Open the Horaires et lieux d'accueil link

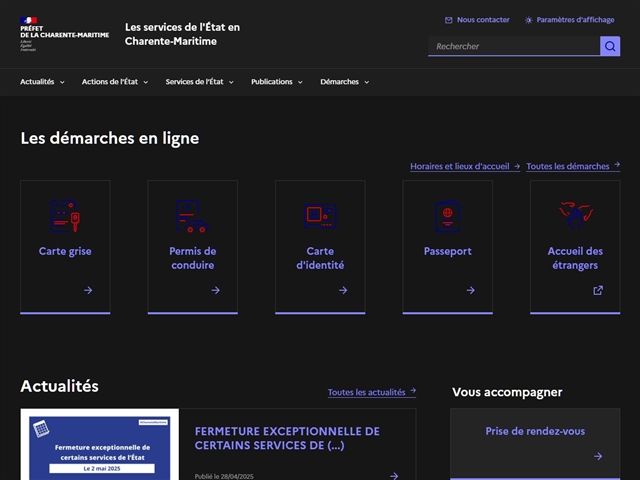pos(464,166)
